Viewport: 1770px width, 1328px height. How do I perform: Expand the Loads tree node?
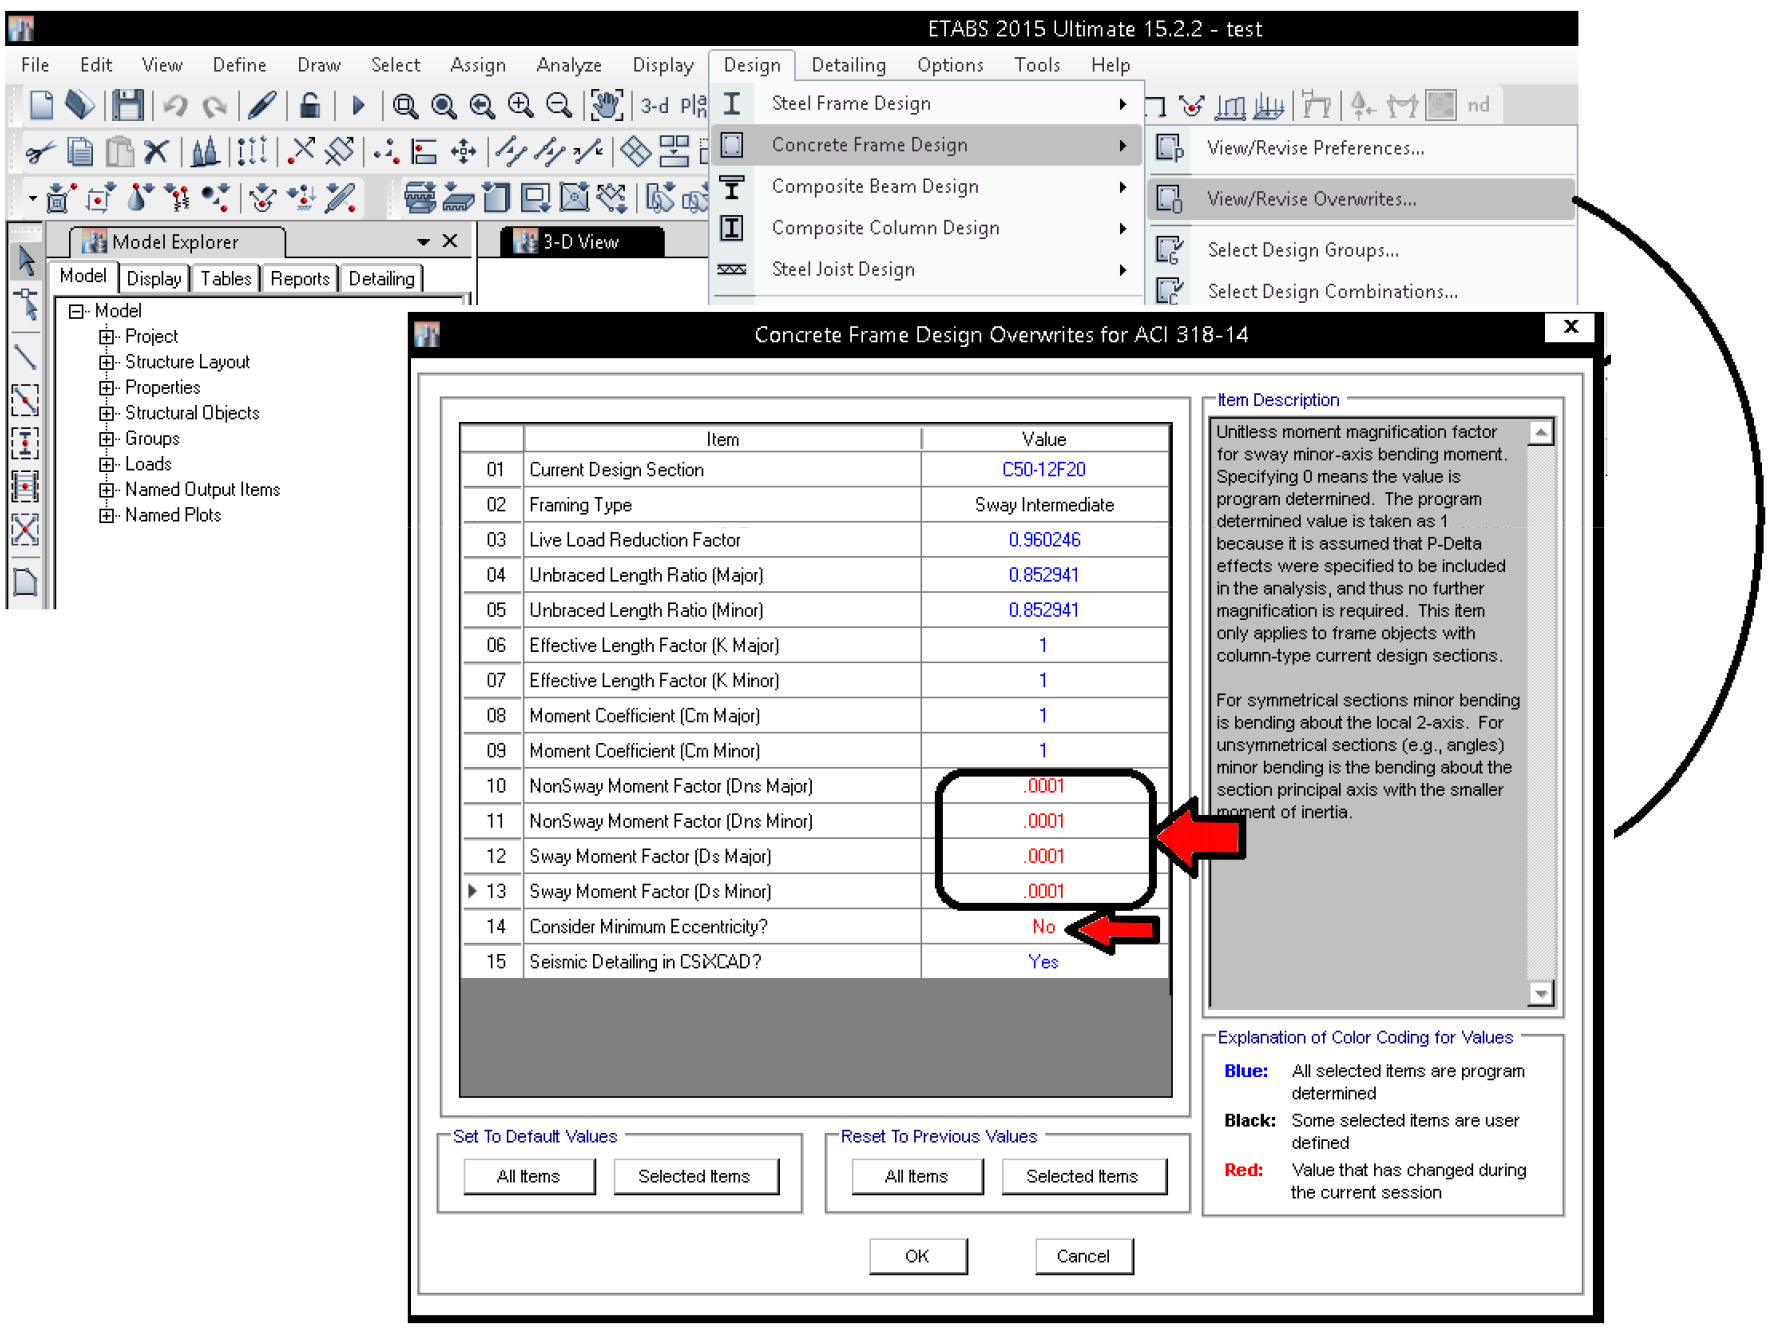pyautogui.click(x=106, y=464)
